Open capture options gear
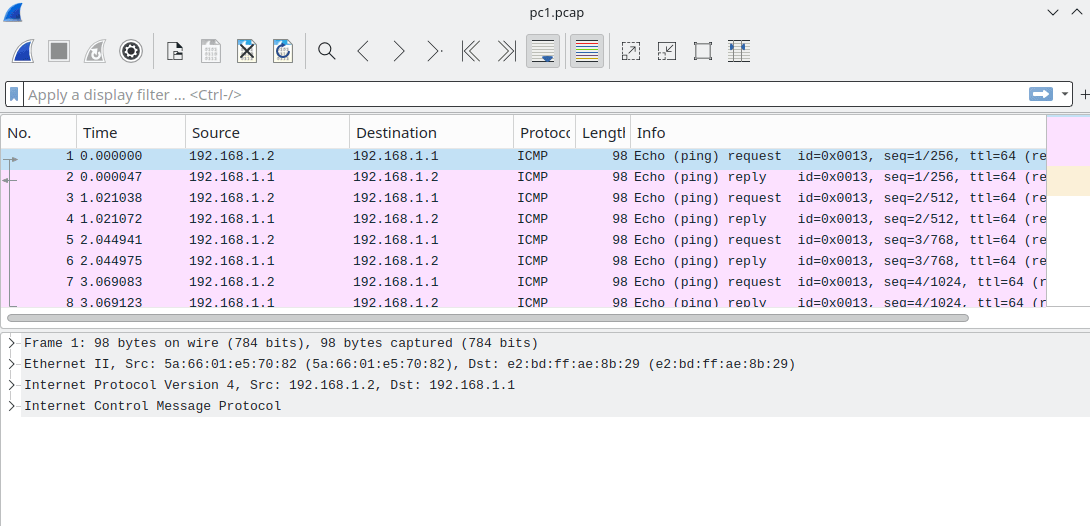 point(130,51)
